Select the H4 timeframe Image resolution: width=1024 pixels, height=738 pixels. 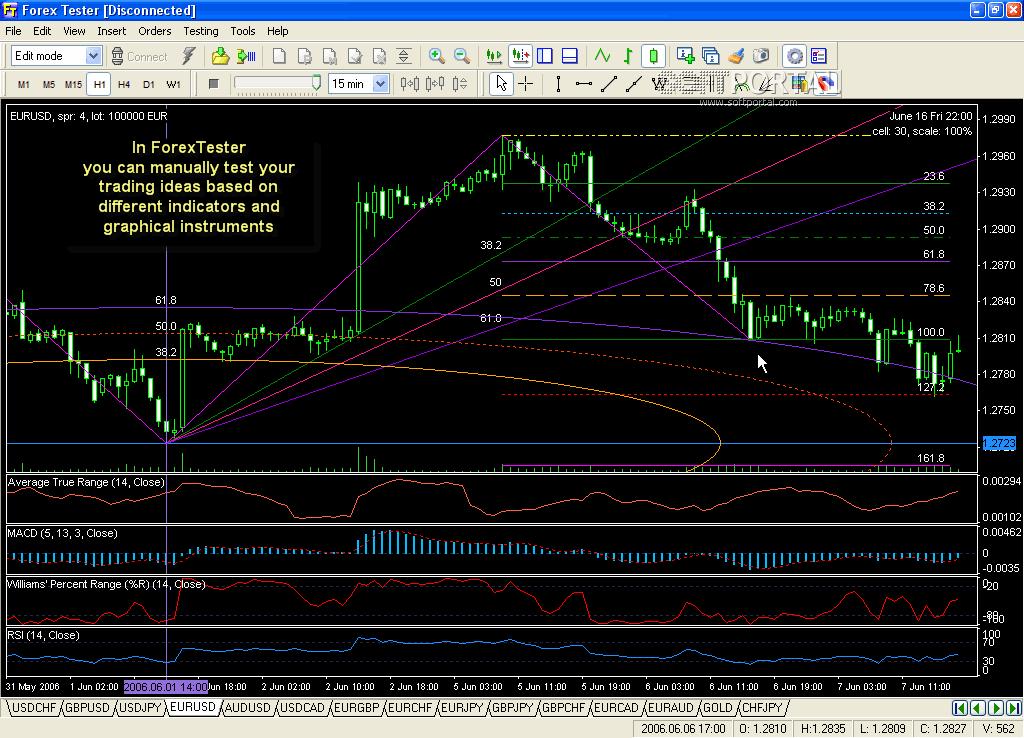(x=124, y=84)
